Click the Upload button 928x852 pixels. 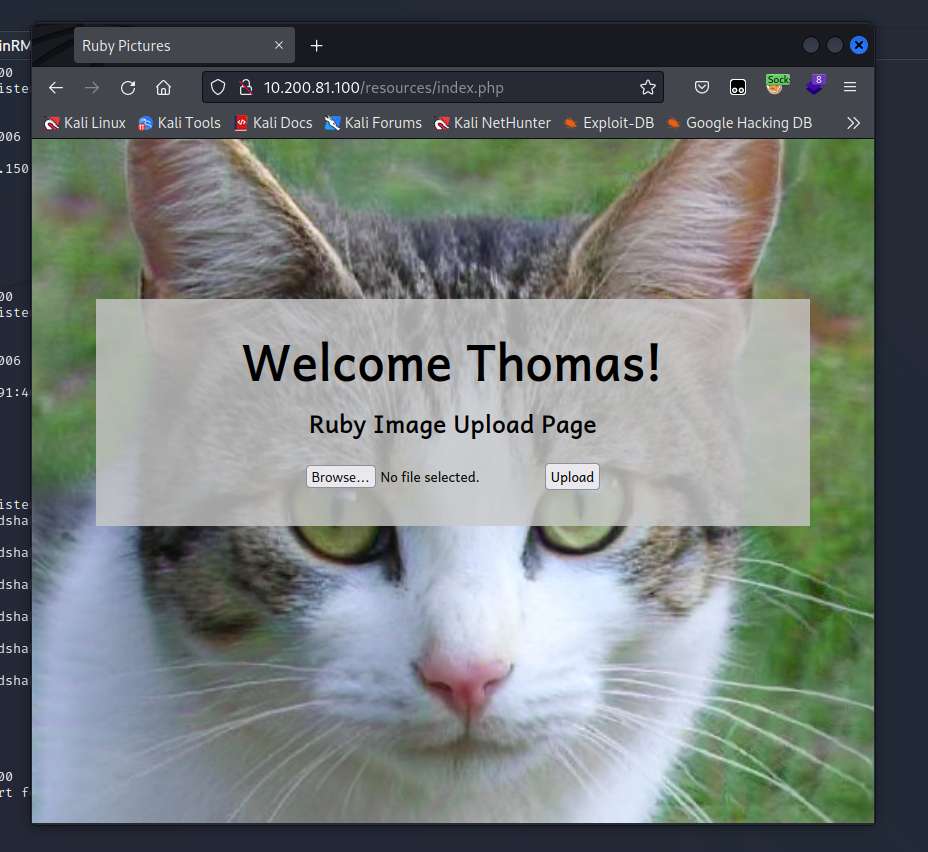pyautogui.click(x=572, y=477)
